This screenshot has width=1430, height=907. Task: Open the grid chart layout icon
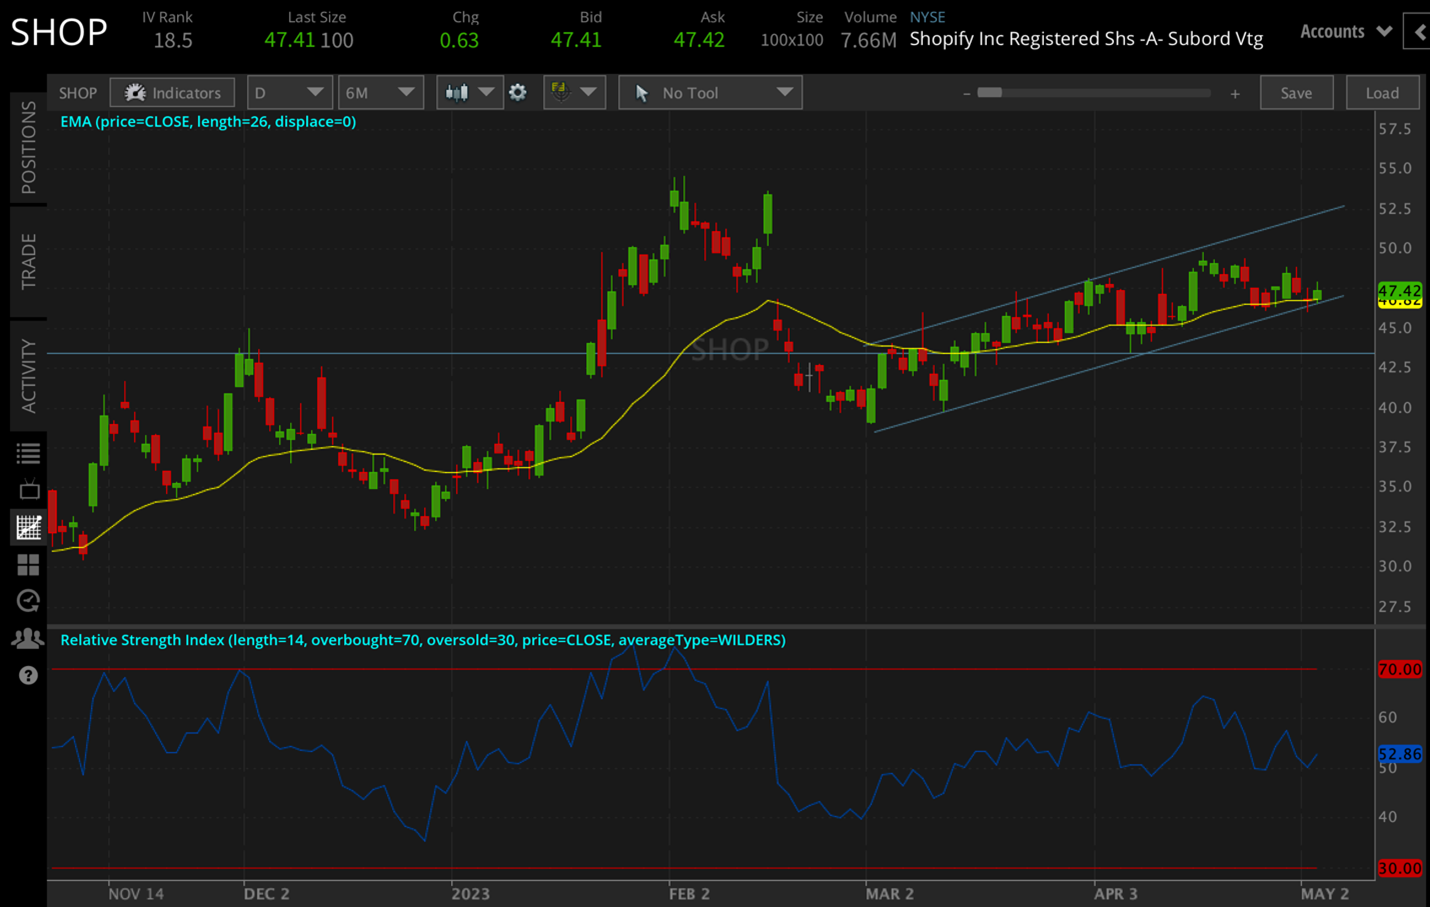28,565
